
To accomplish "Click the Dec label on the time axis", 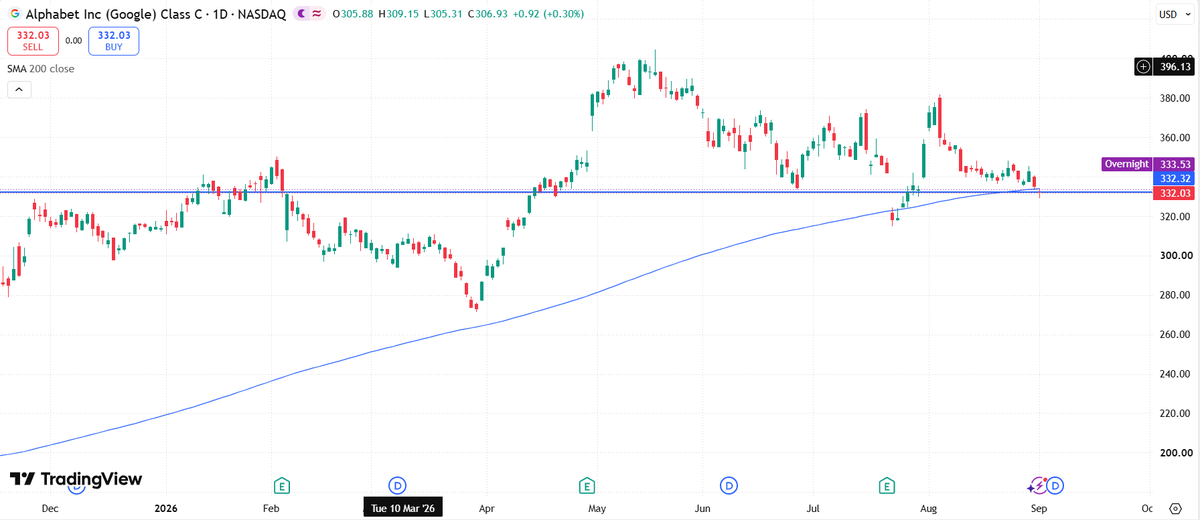I will [x=51, y=508].
